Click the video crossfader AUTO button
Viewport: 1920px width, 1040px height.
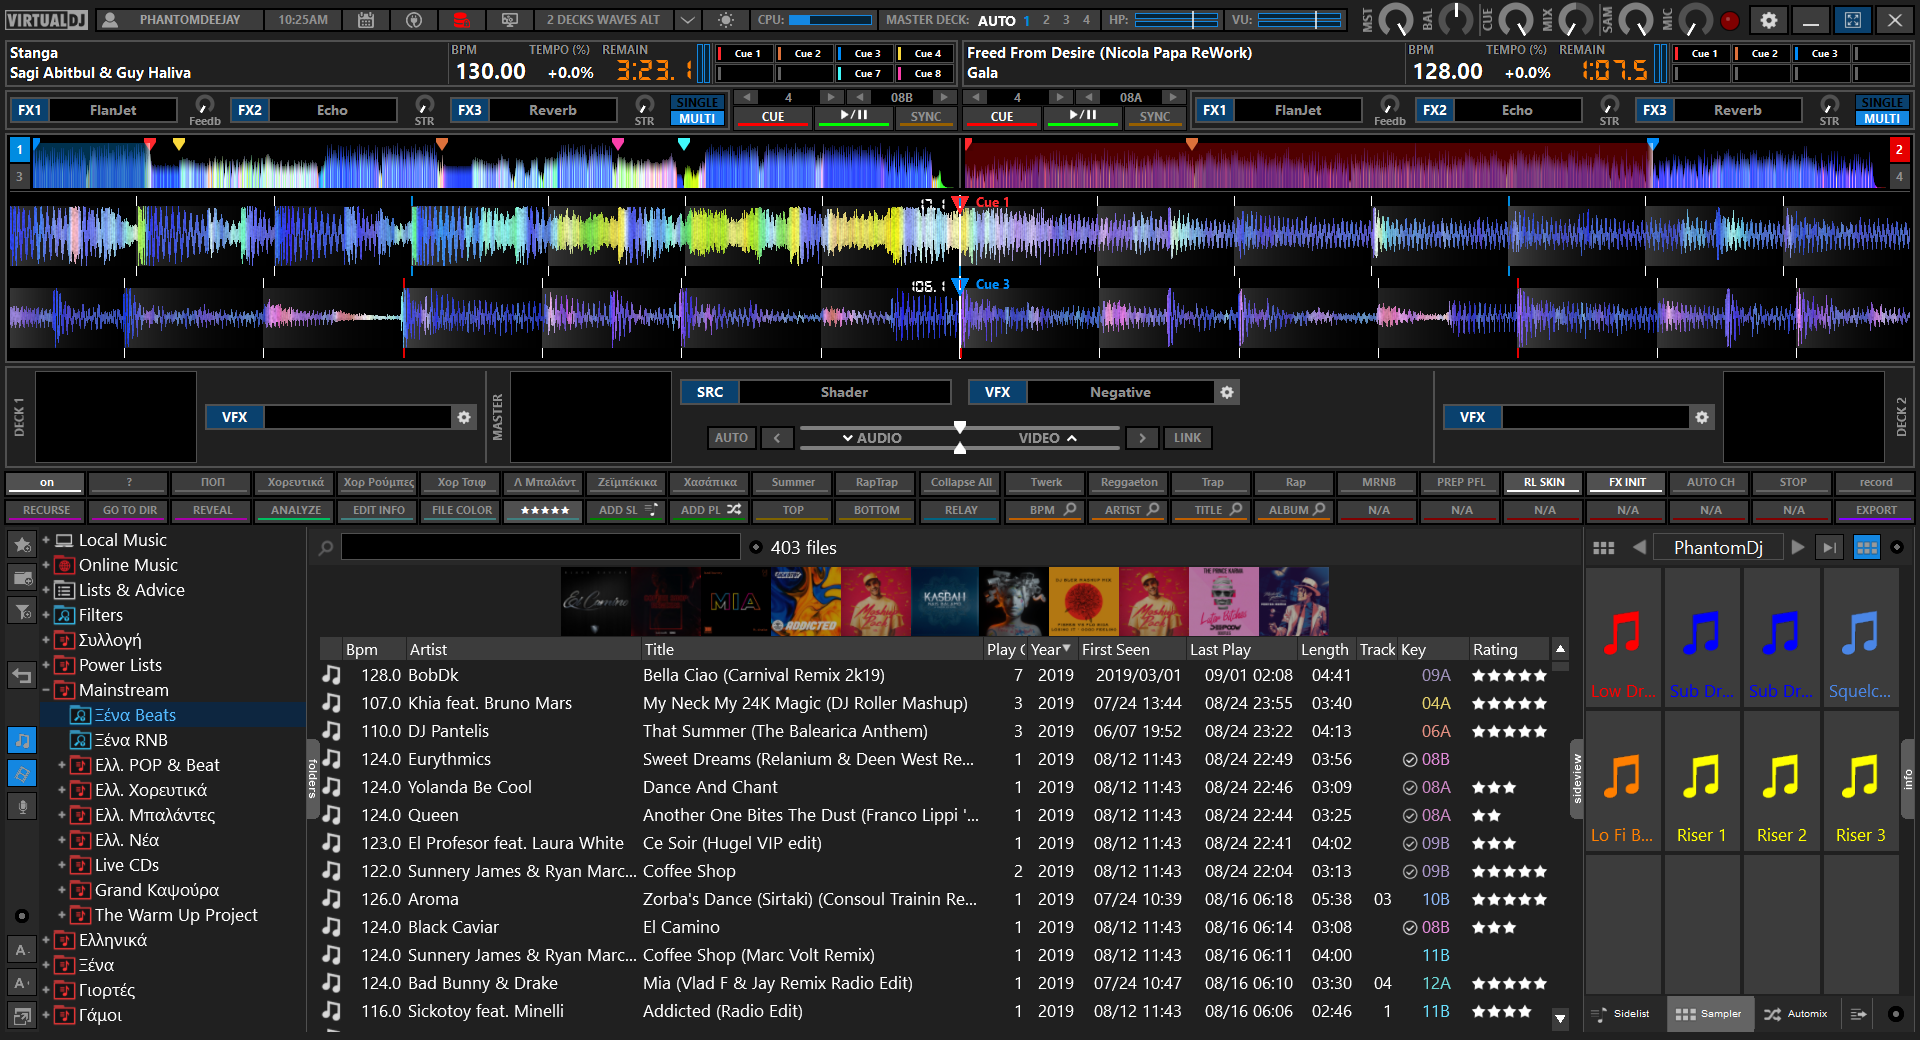(x=731, y=438)
